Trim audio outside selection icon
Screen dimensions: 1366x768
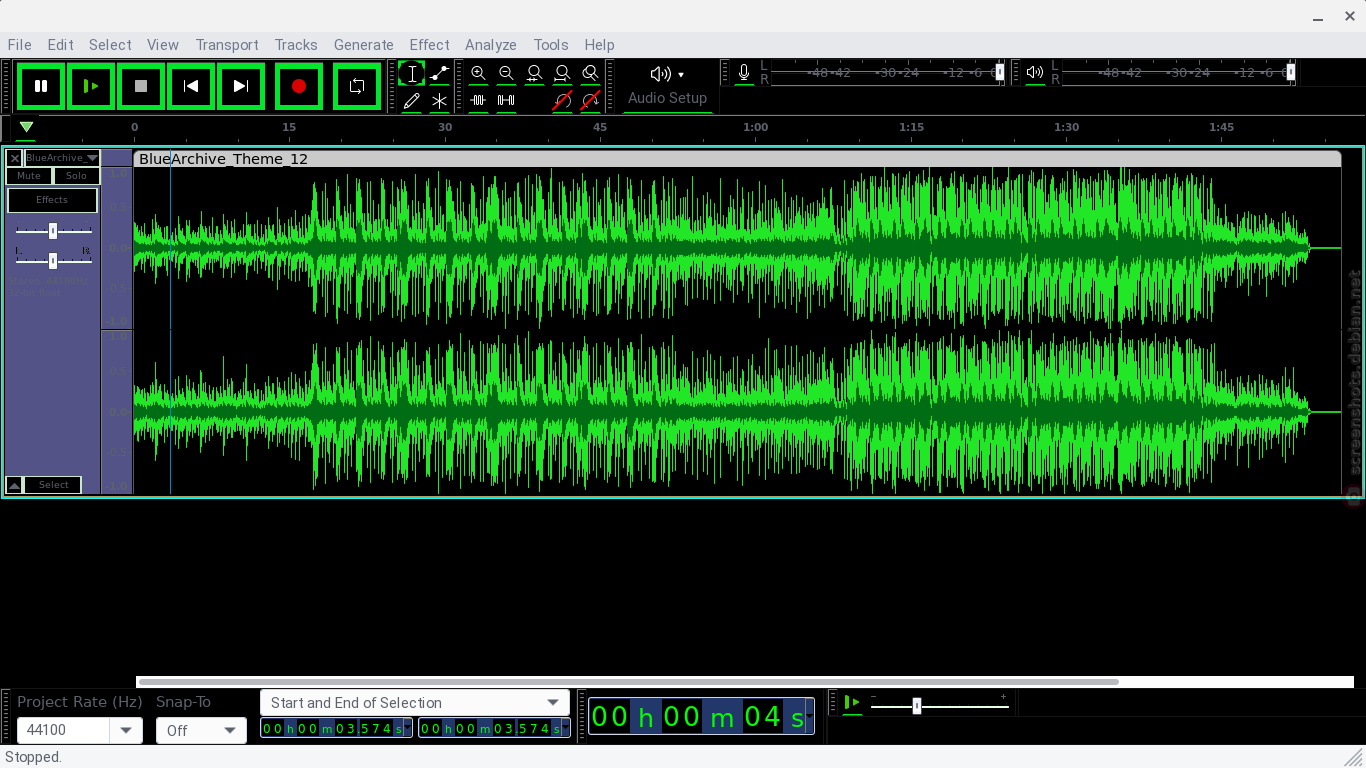[x=479, y=100]
